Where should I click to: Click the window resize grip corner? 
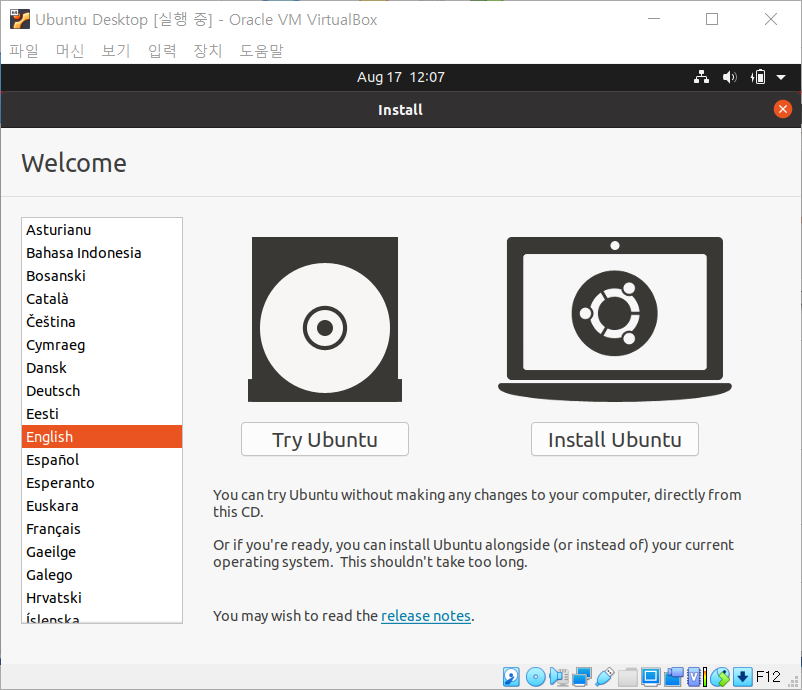(793, 681)
